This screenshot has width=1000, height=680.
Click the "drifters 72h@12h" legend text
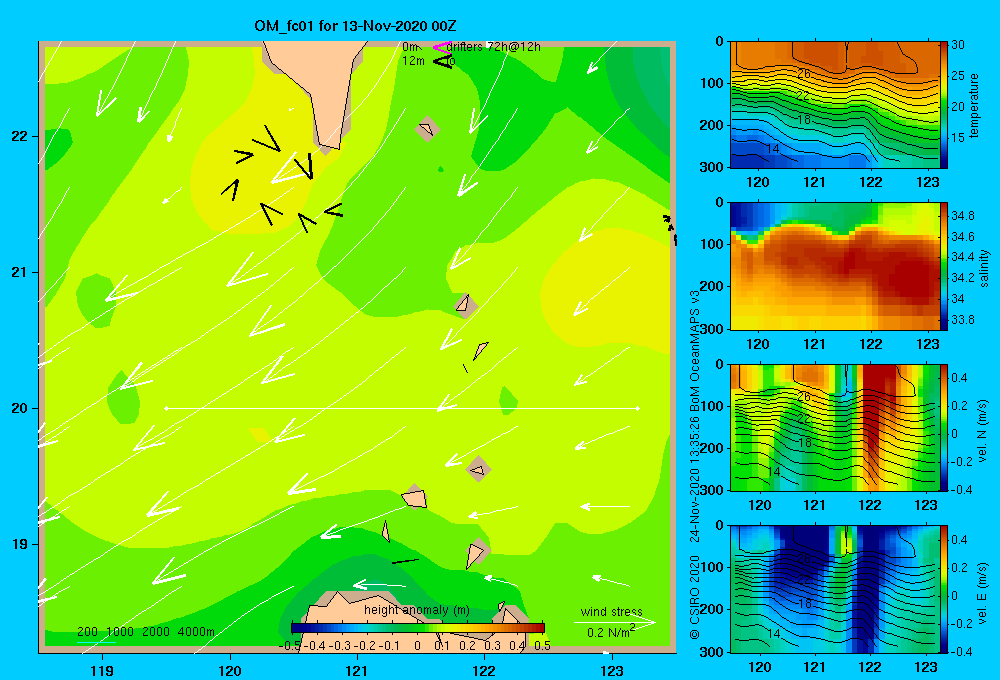pyautogui.click(x=493, y=47)
